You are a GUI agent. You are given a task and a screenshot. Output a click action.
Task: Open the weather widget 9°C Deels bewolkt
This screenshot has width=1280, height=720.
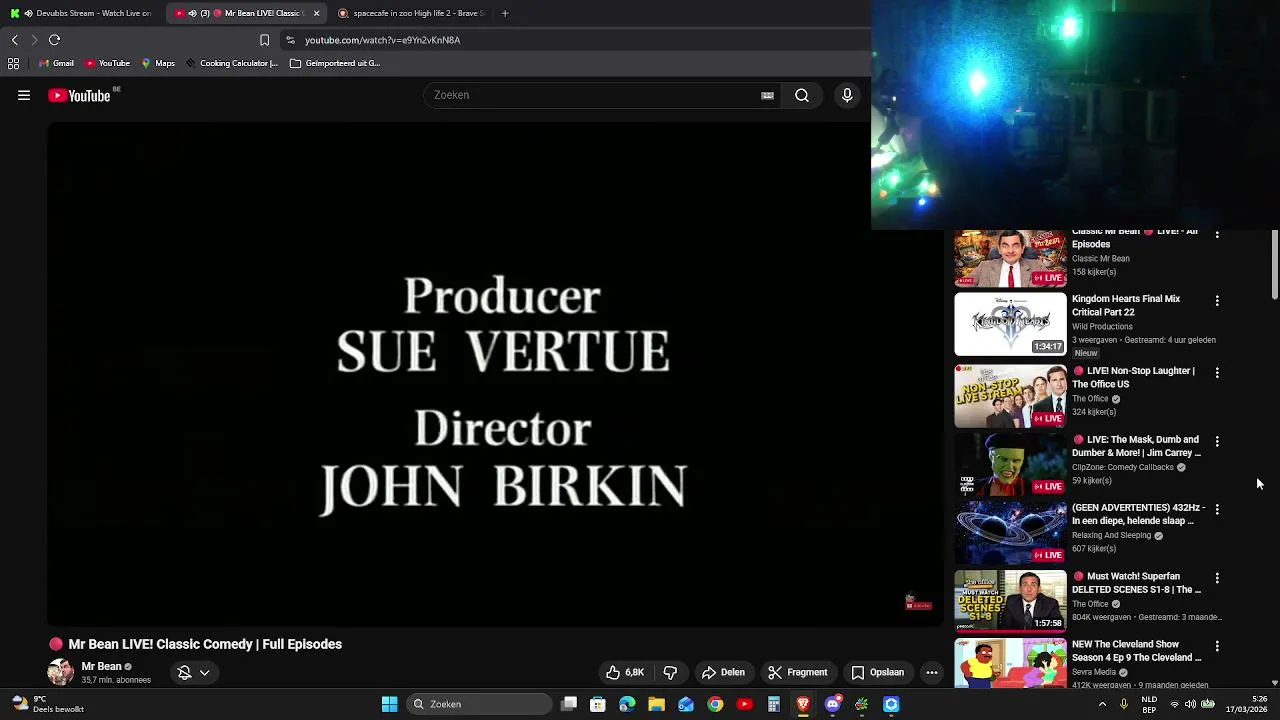click(48, 704)
